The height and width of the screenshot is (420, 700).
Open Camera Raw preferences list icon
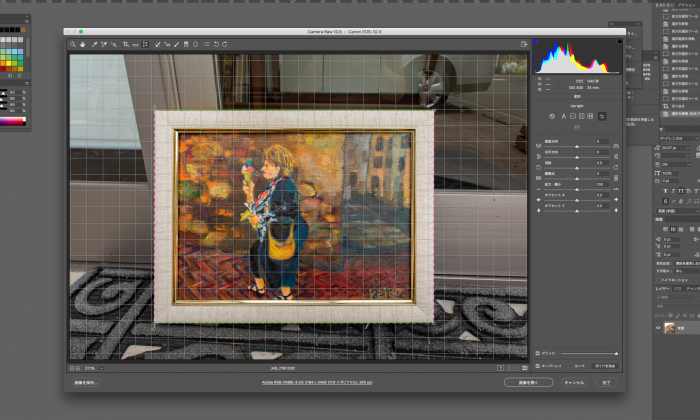(x=207, y=44)
